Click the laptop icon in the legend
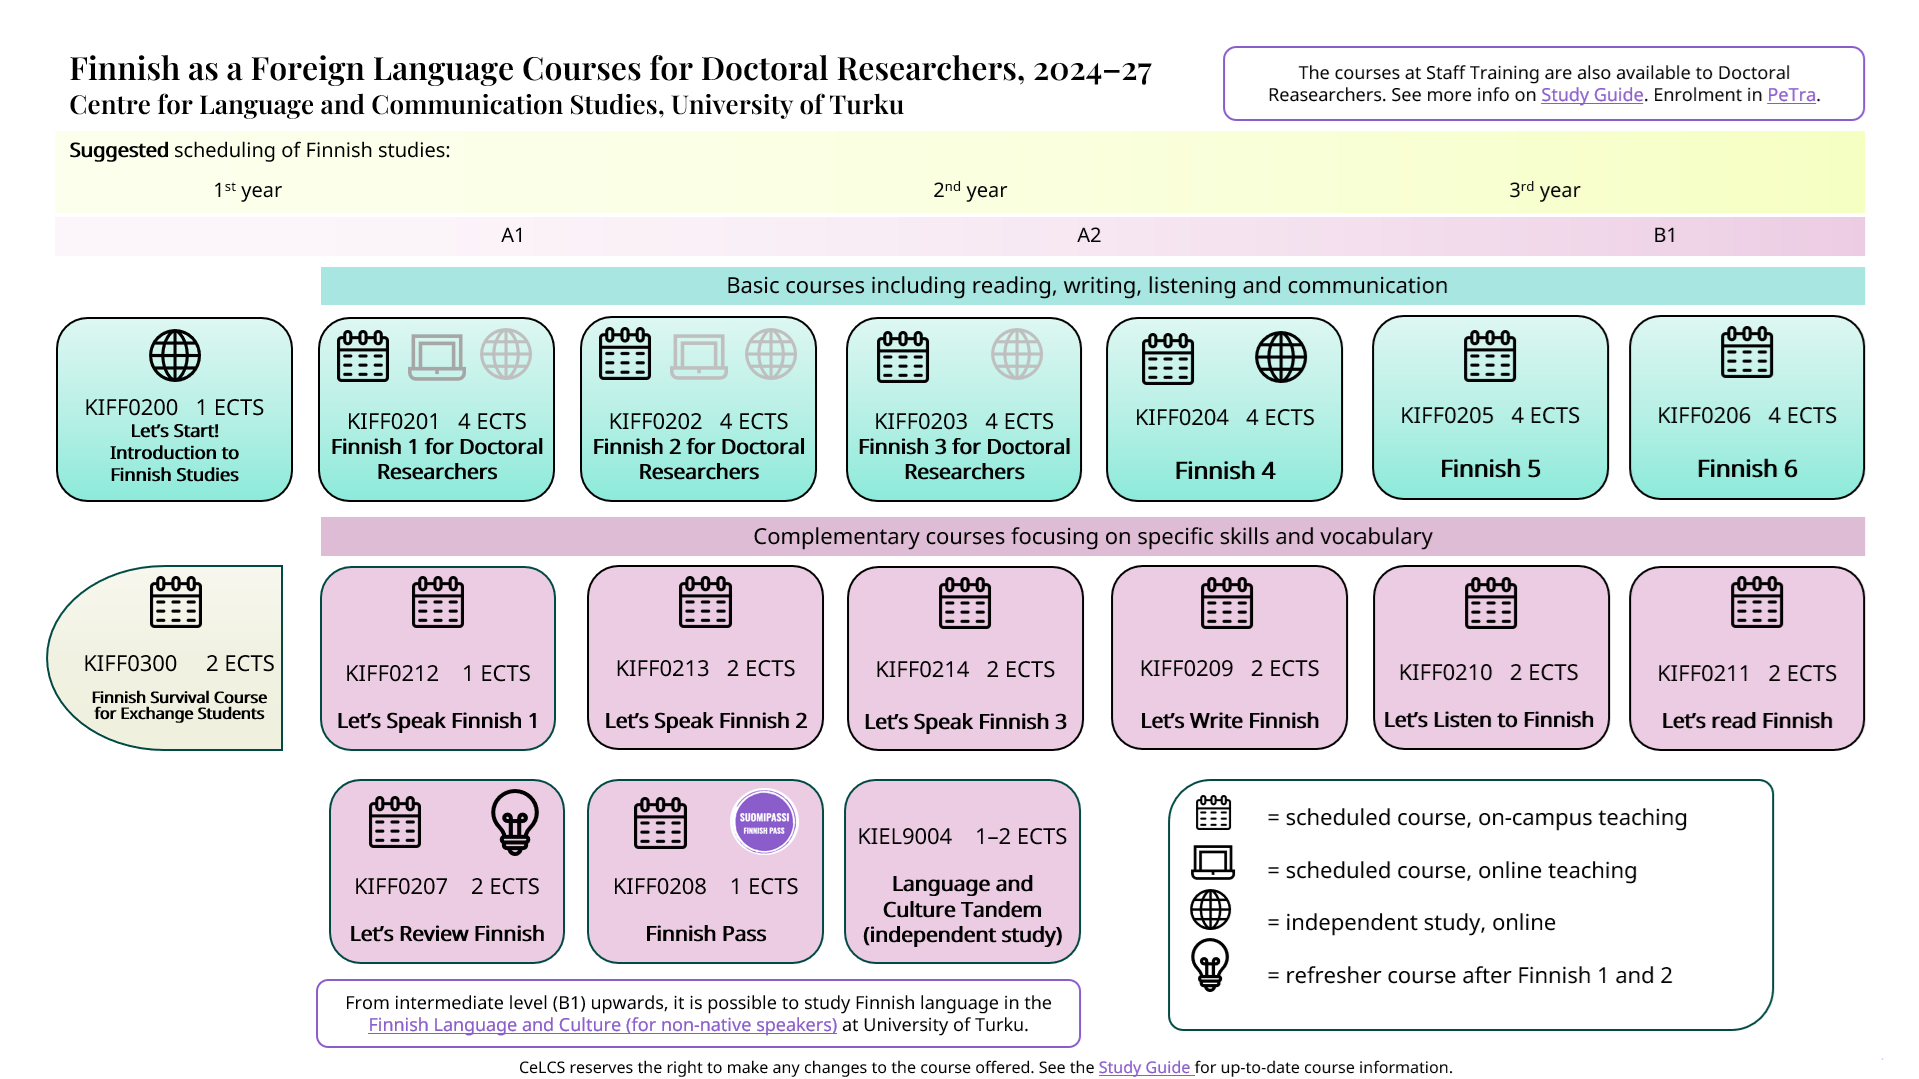 pyautogui.click(x=1212, y=862)
